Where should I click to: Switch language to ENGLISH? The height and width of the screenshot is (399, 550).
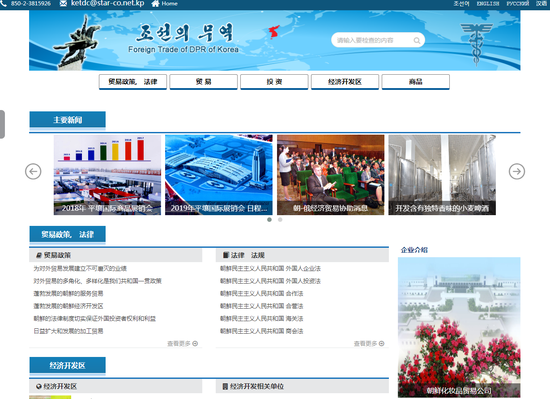pyautogui.click(x=488, y=4)
